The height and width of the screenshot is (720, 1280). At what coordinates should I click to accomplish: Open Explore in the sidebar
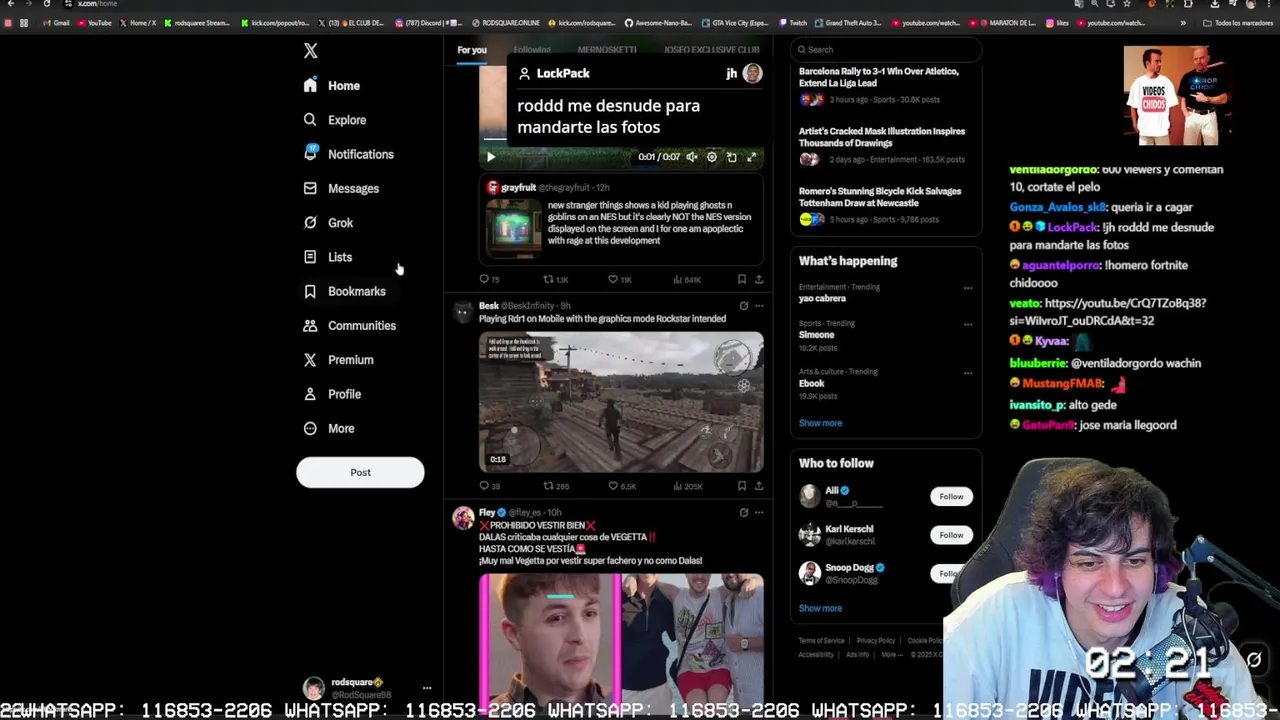[x=335, y=120]
